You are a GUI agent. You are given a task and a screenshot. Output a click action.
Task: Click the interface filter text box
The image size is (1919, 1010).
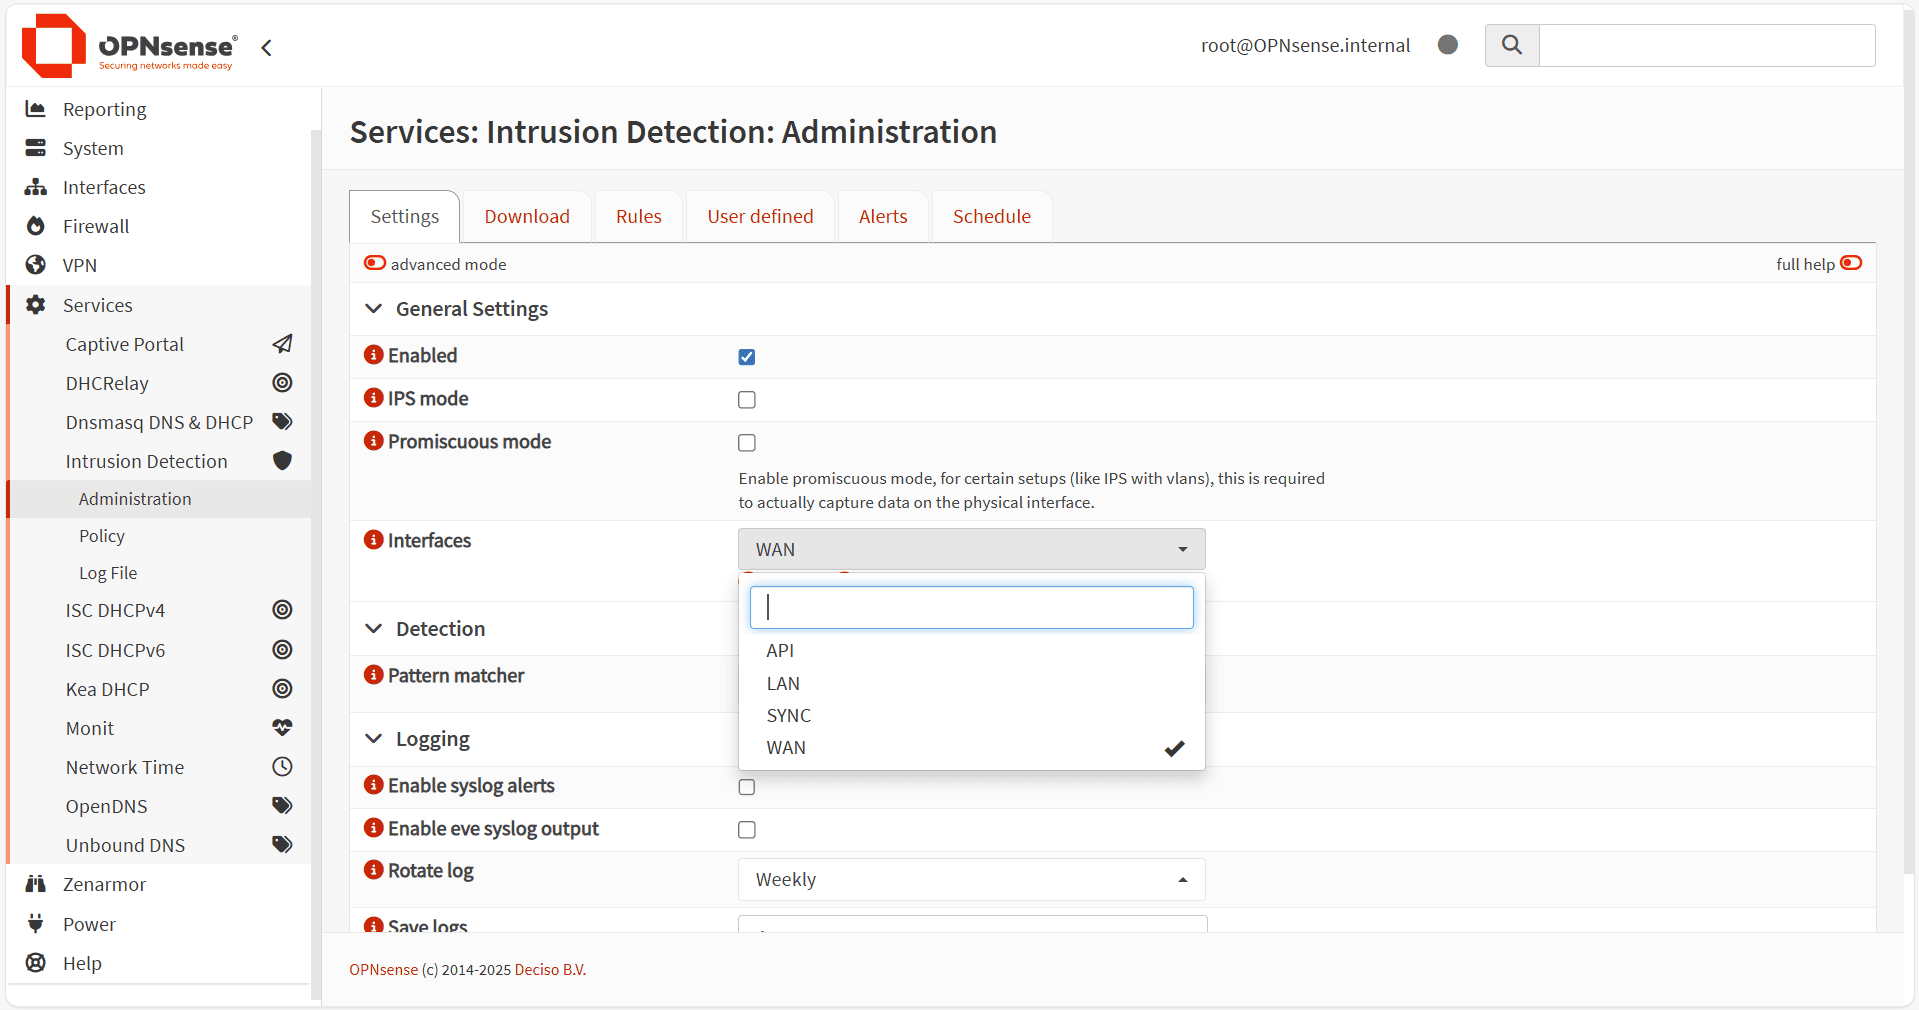(x=971, y=608)
